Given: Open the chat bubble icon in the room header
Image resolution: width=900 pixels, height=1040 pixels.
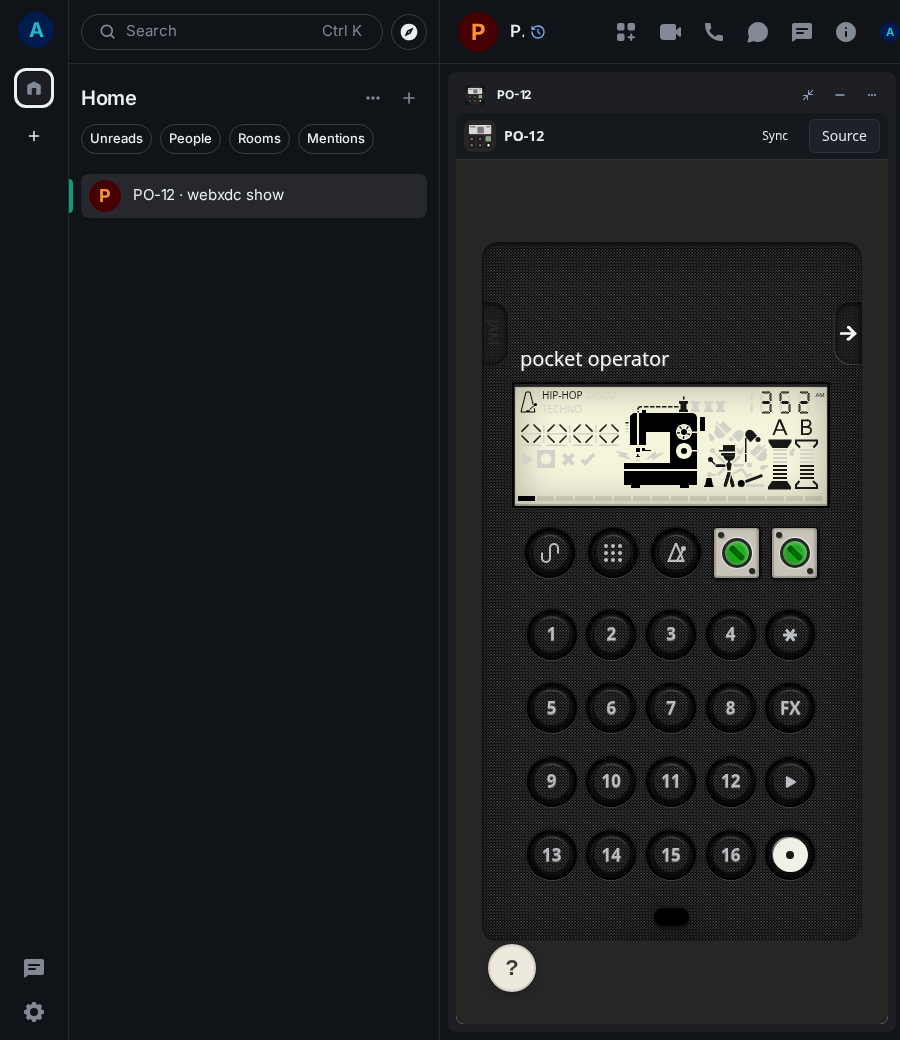Looking at the screenshot, I should click(757, 32).
